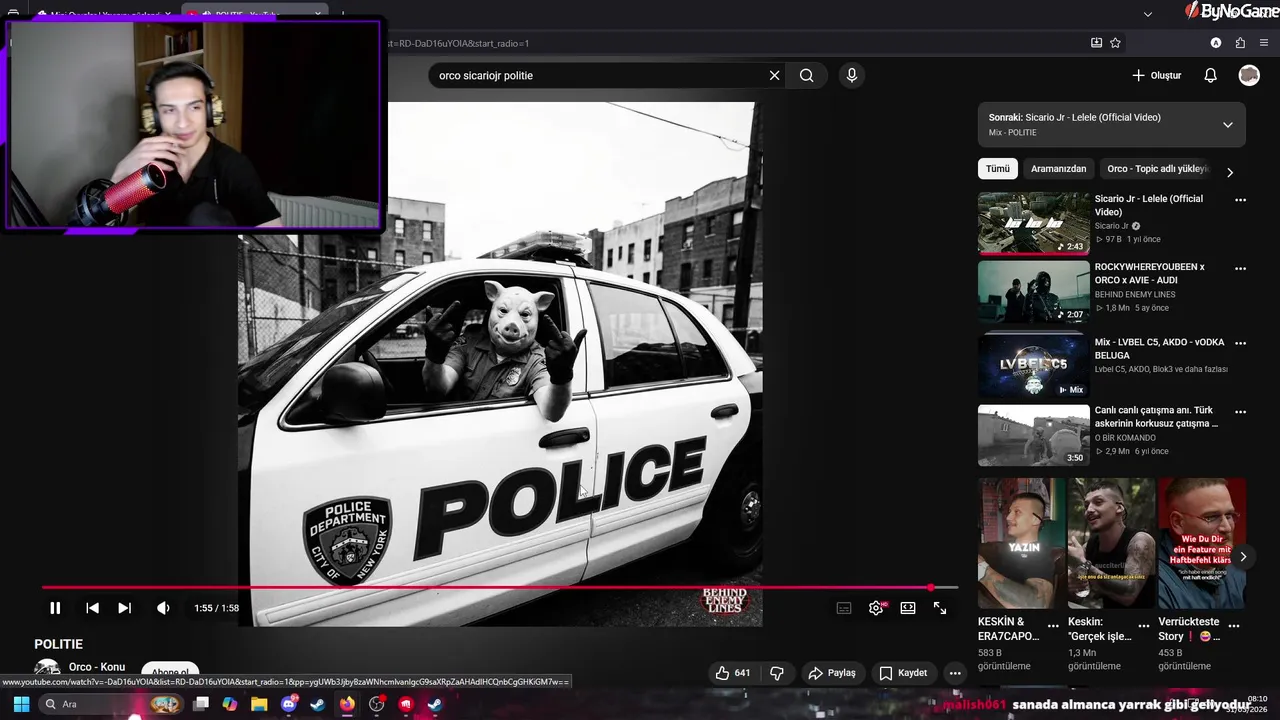Image resolution: width=1280 pixels, height=720 pixels.
Task: Open the Orco channel avatar
Action: tap(47, 670)
